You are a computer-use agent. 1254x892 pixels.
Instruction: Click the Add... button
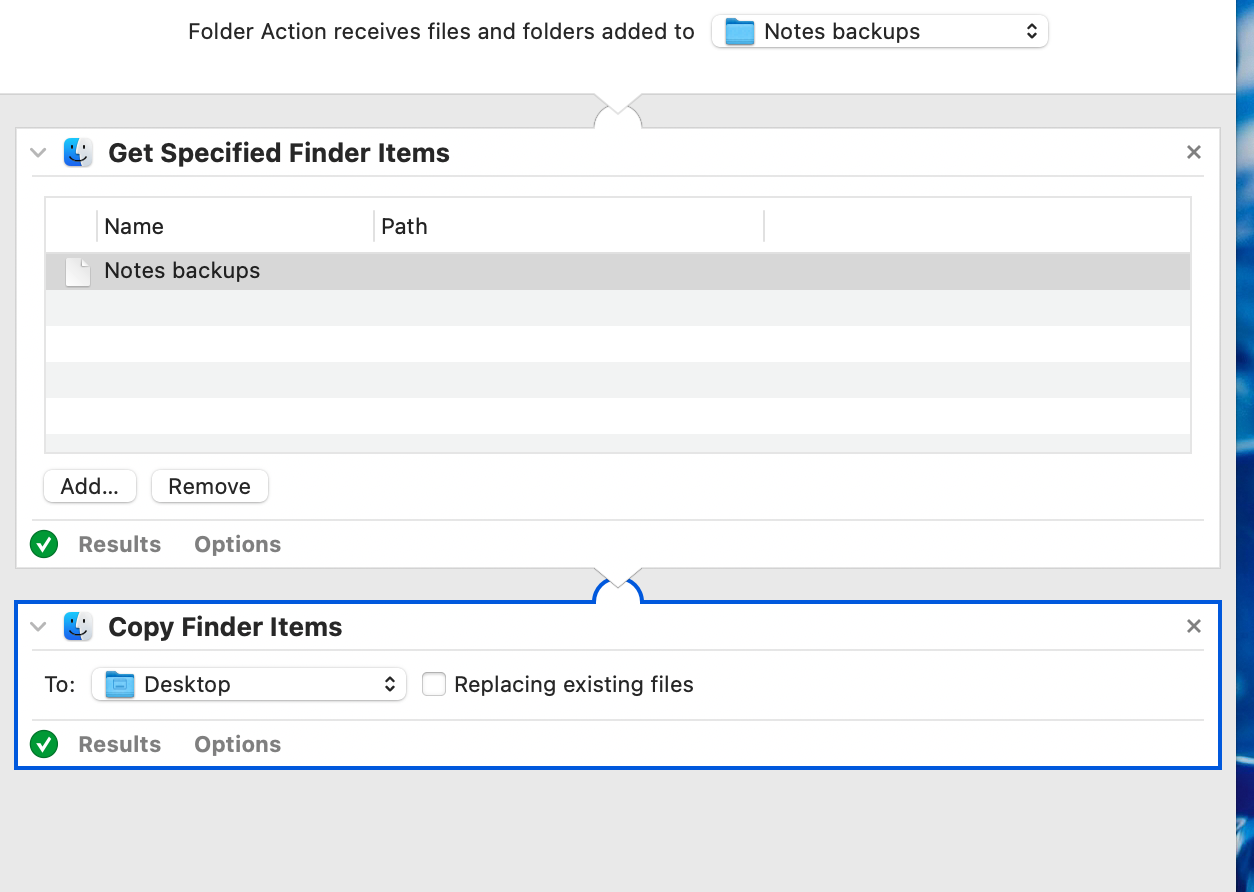[x=89, y=486]
